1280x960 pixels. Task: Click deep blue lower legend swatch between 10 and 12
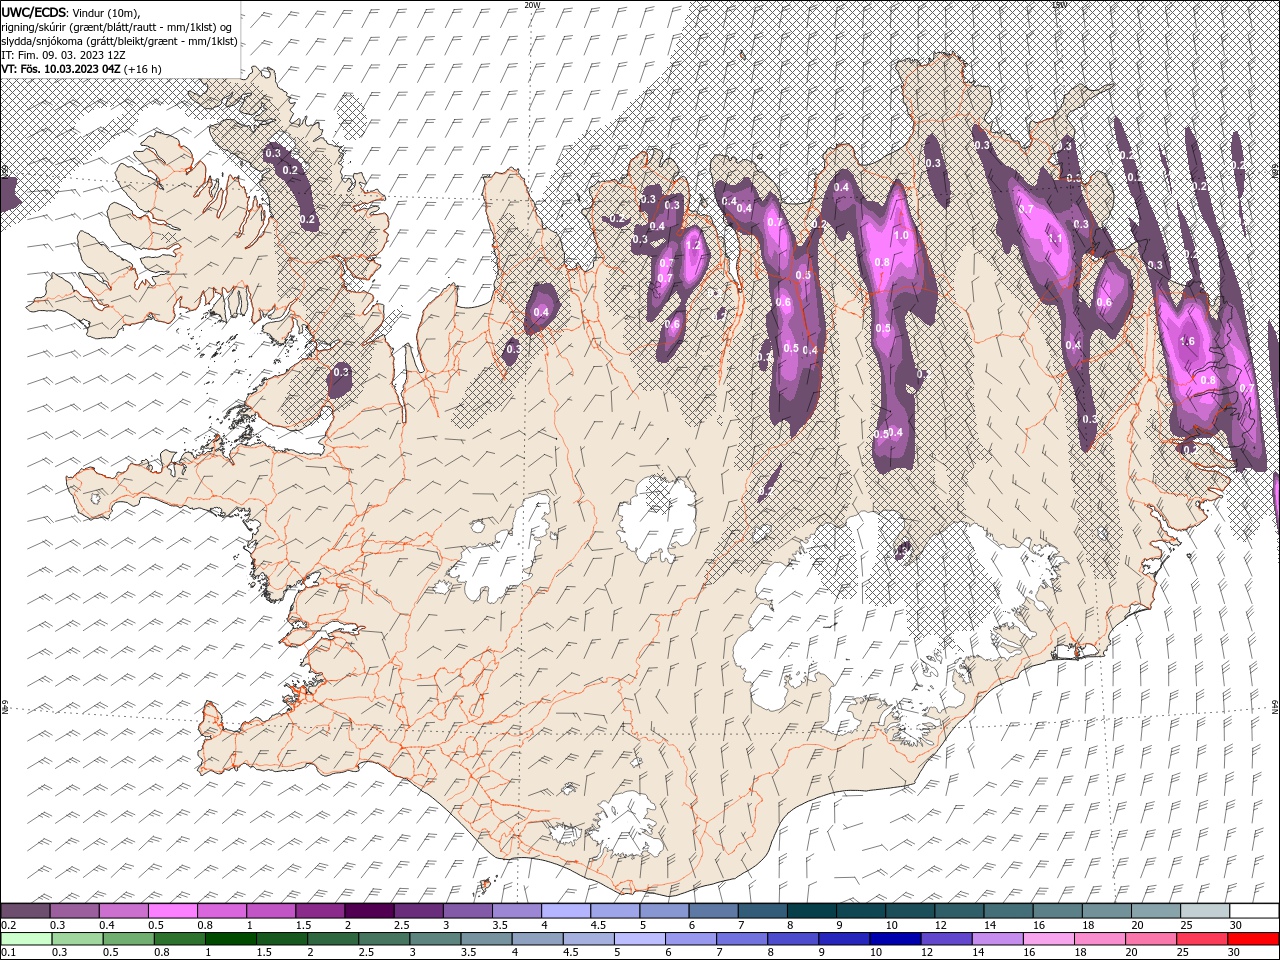pyautogui.click(x=894, y=939)
